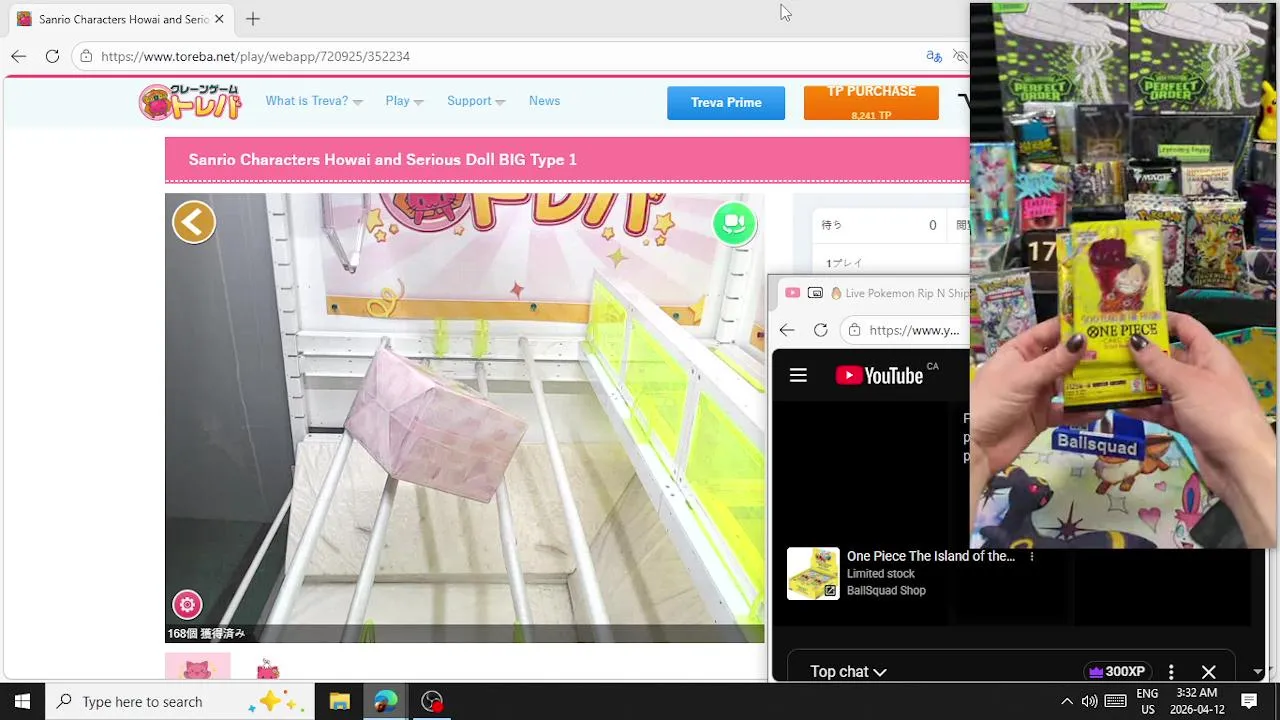Open Microsoft Edge from the taskbar

click(x=385, y=701)
